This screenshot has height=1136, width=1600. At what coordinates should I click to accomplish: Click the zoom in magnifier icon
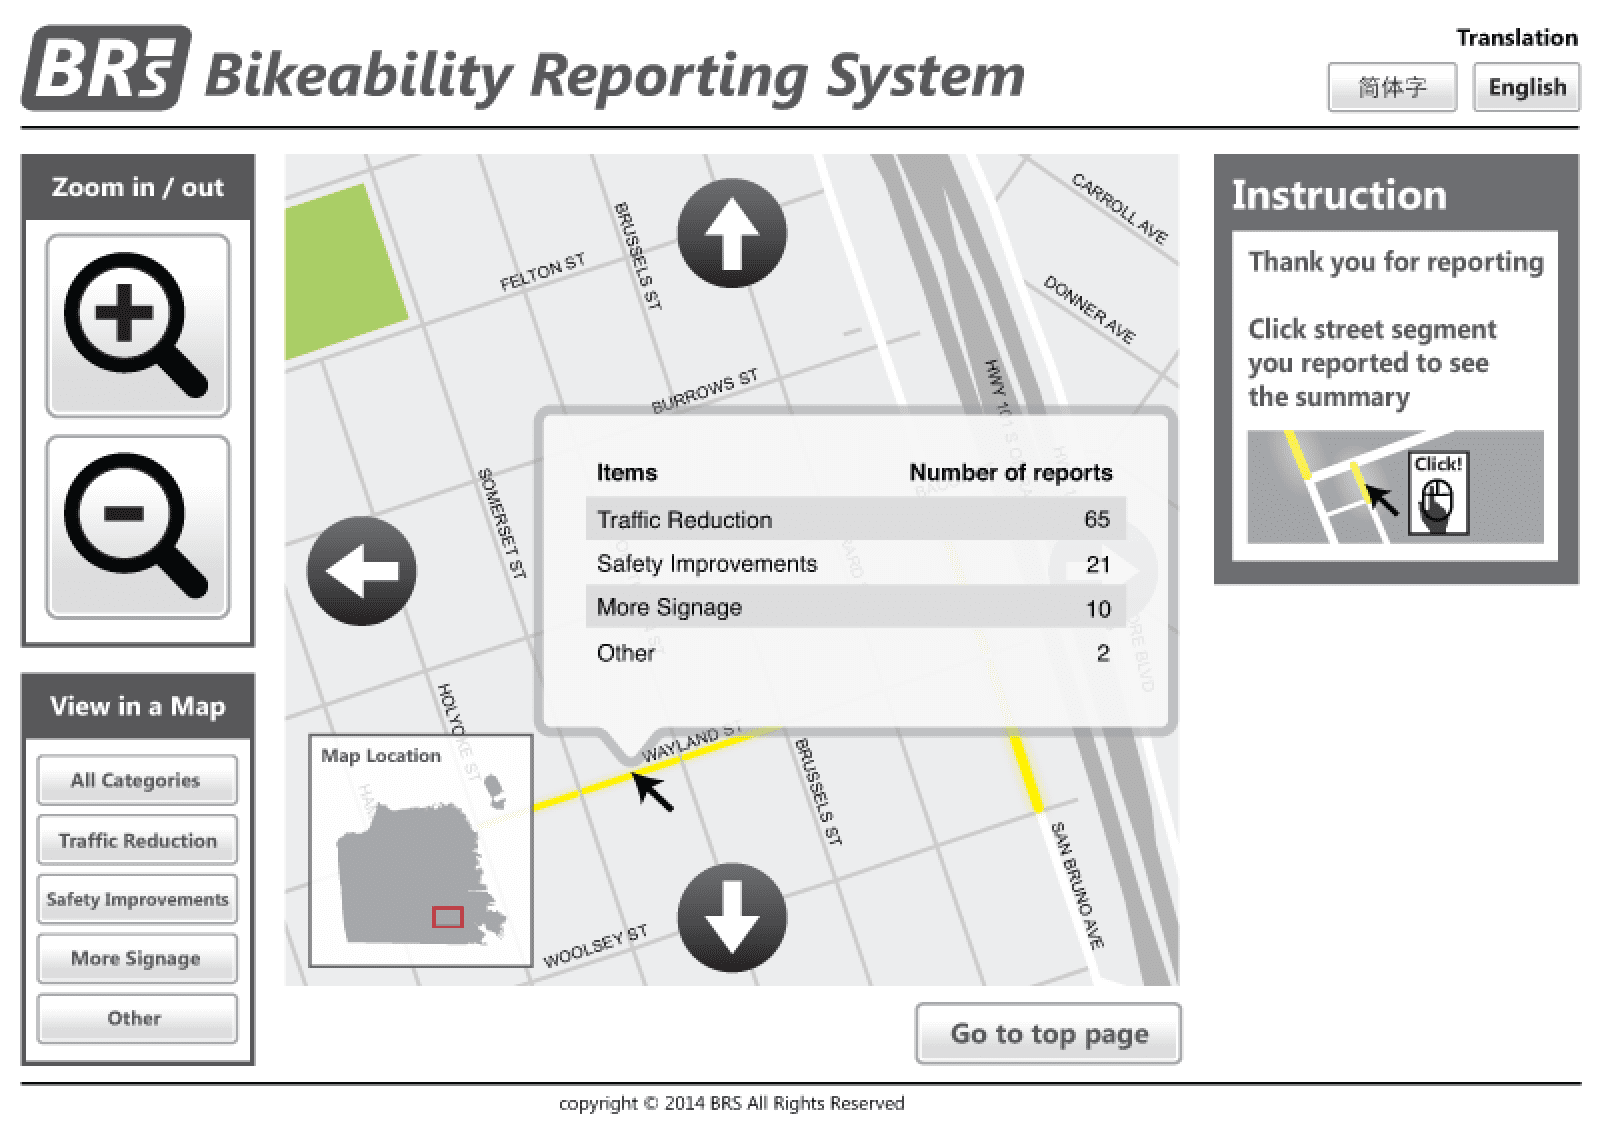(138, 326)
